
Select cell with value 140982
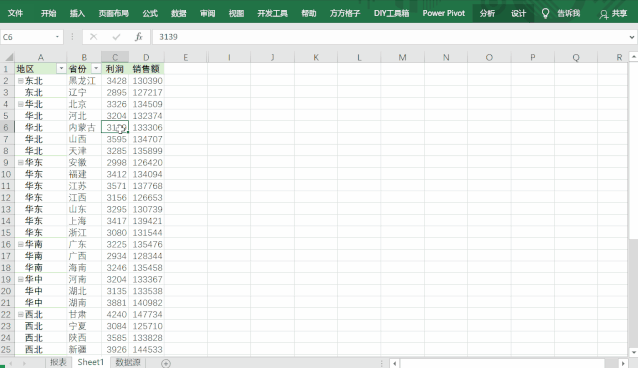tap(146, 302)
